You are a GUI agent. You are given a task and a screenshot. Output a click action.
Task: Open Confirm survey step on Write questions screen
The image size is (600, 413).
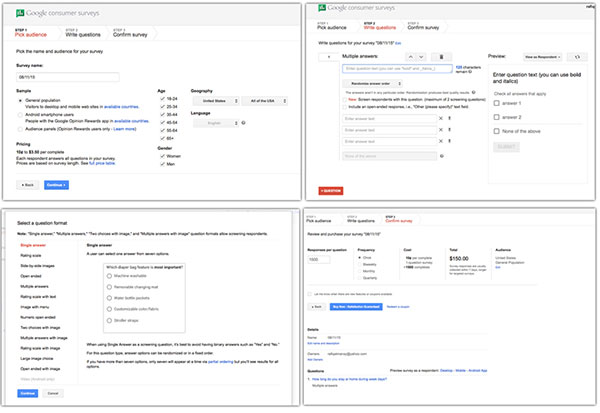(423, 28)
